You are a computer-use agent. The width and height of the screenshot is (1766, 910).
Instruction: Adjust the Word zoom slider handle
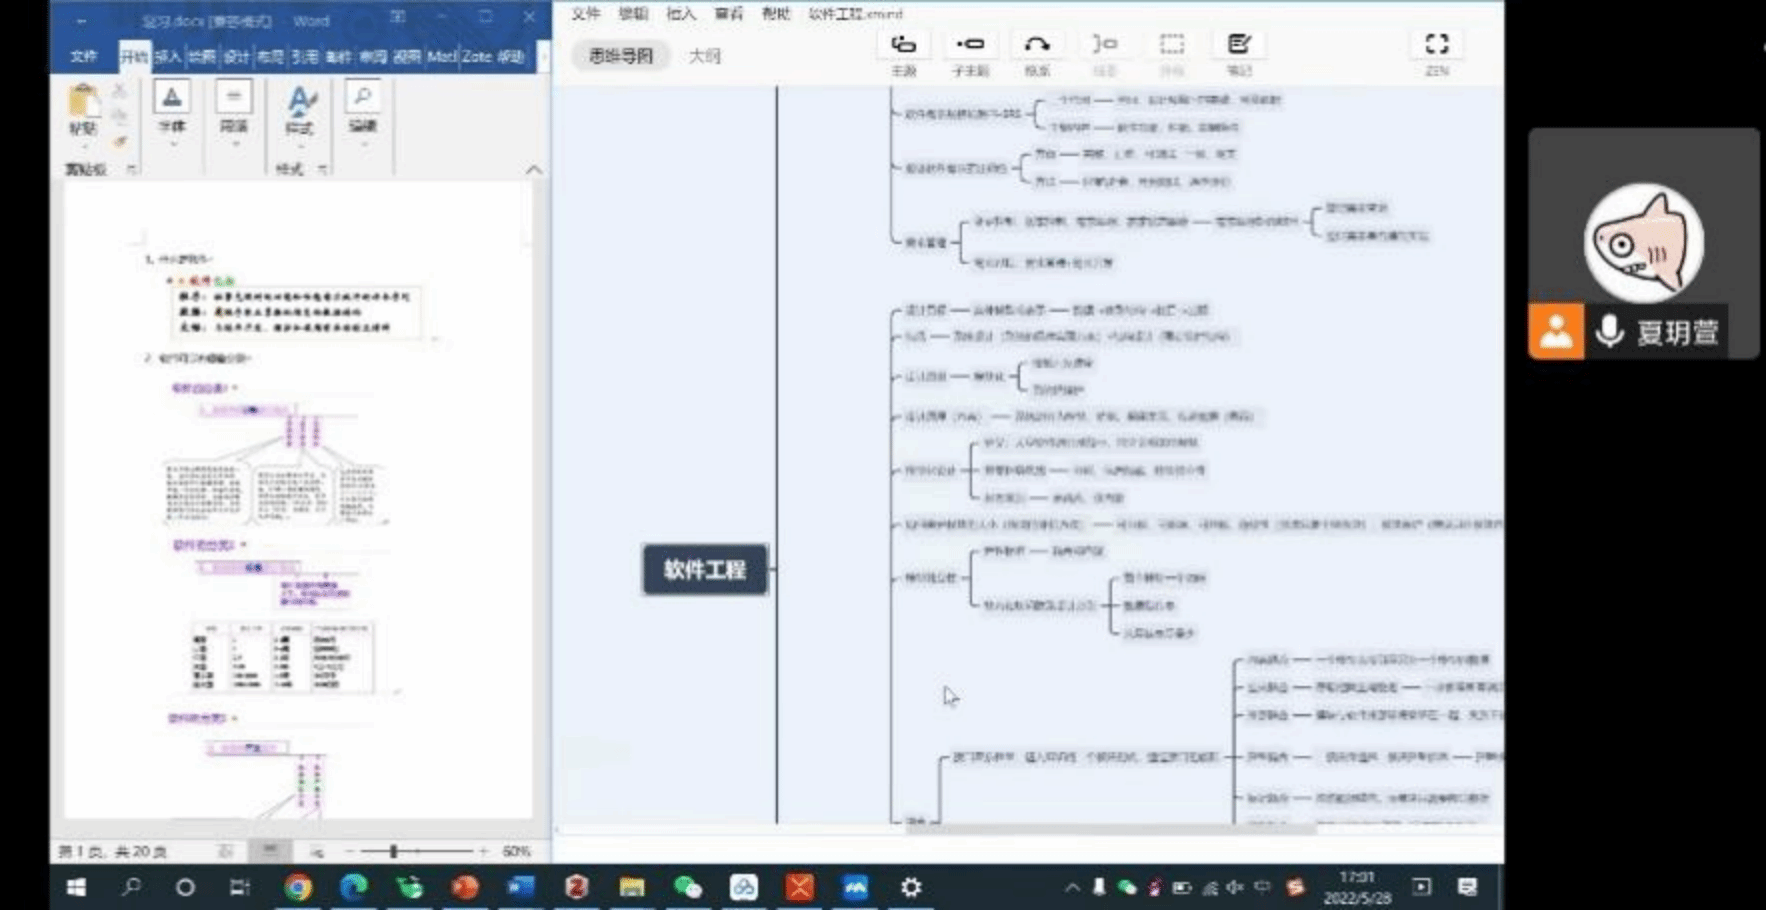394,851
